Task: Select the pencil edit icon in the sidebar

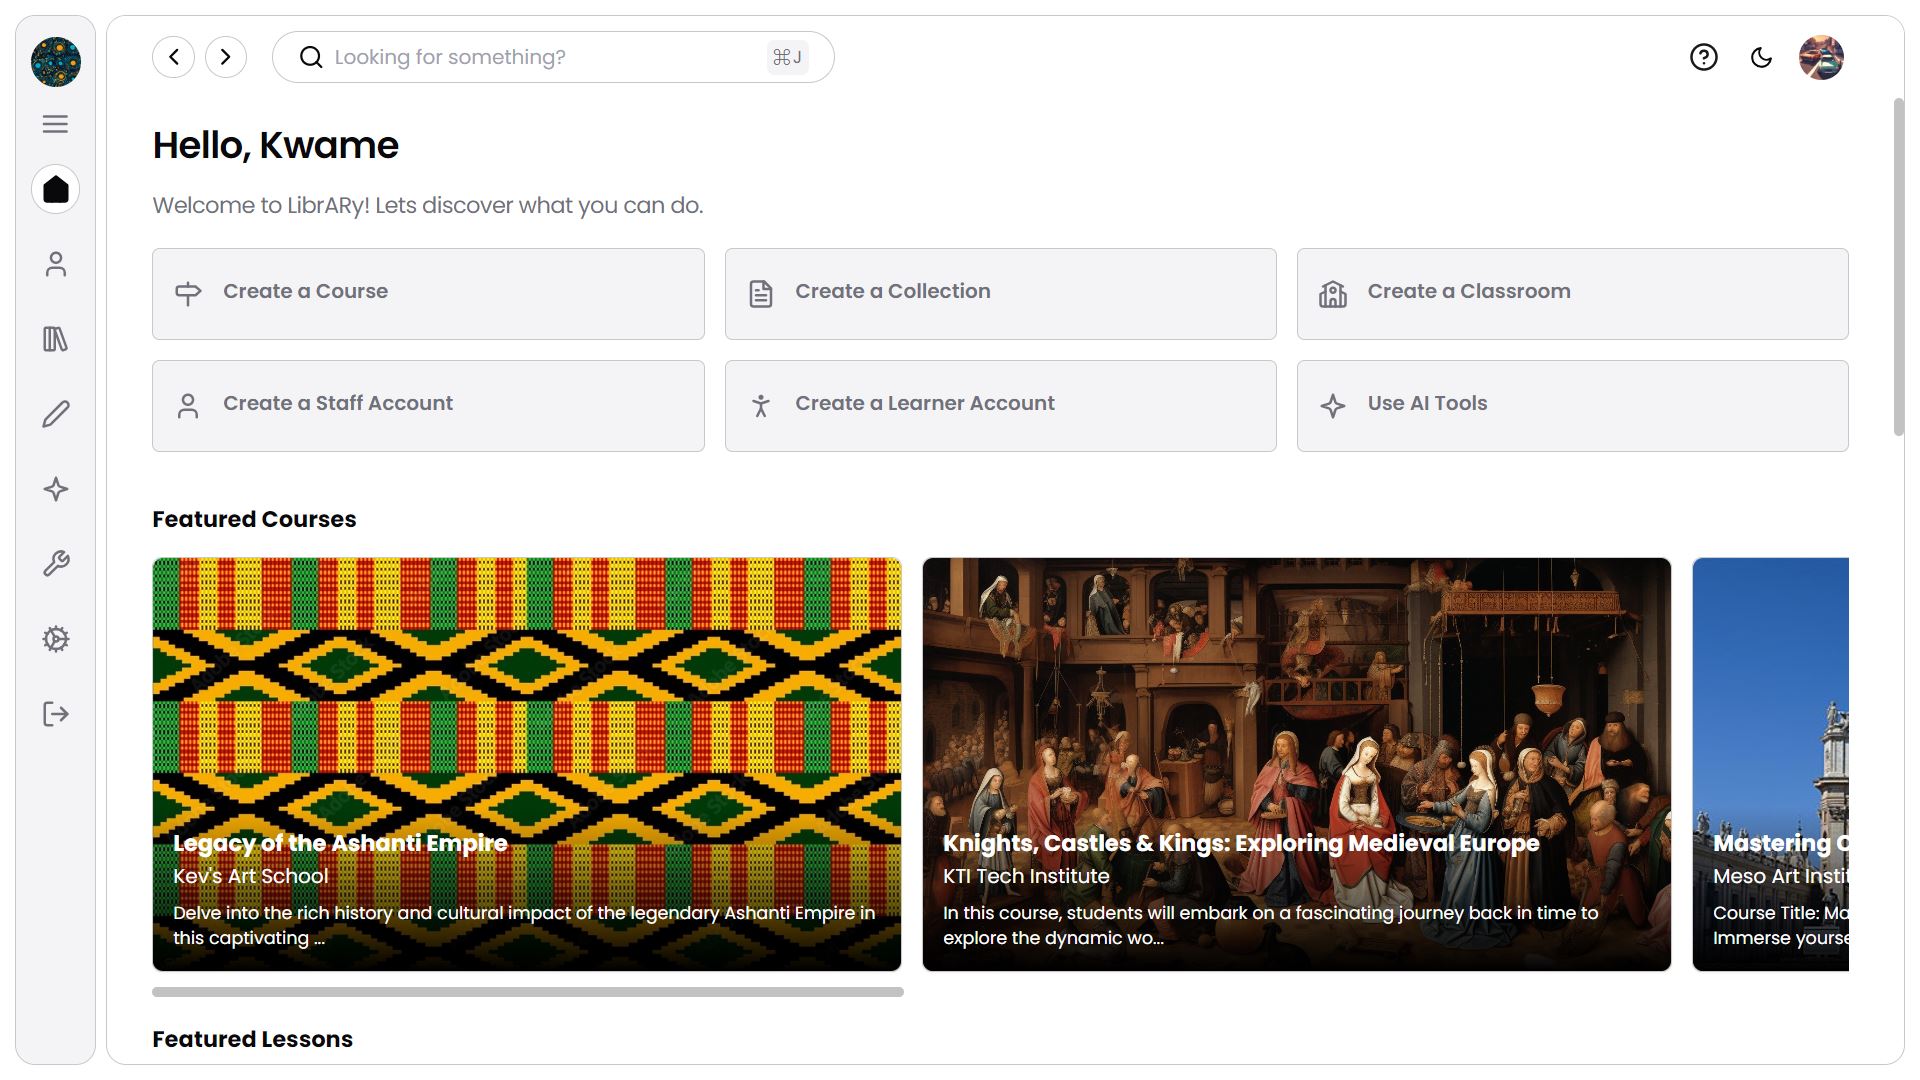Action: click(56, 414)
